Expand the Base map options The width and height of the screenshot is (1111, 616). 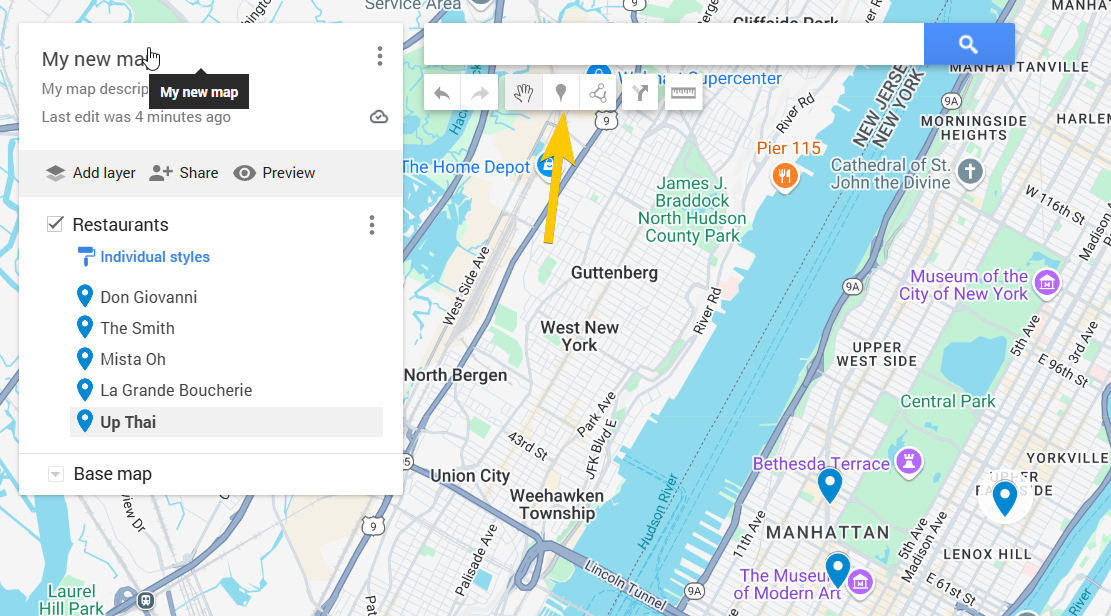(56, 473)
